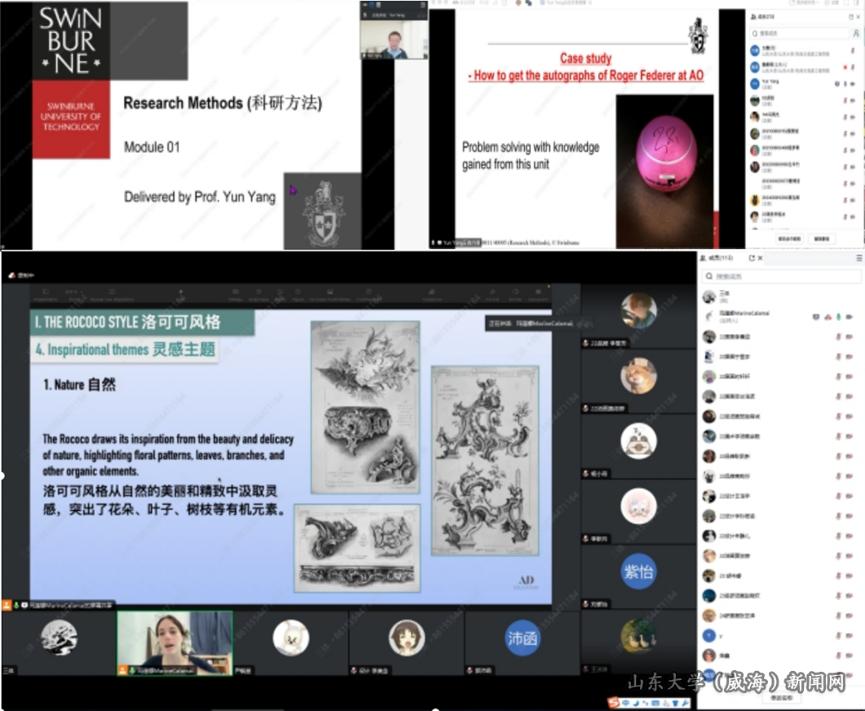
Task: Click the Case study heading on the Federer slide
Action: (x=586, y=58)
